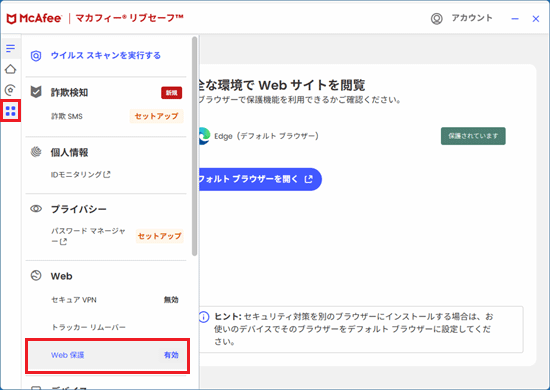Toggle the hamburger menu icon in sidebar
550x390 pixels.
pyautogui.click(x=11, y=48)
